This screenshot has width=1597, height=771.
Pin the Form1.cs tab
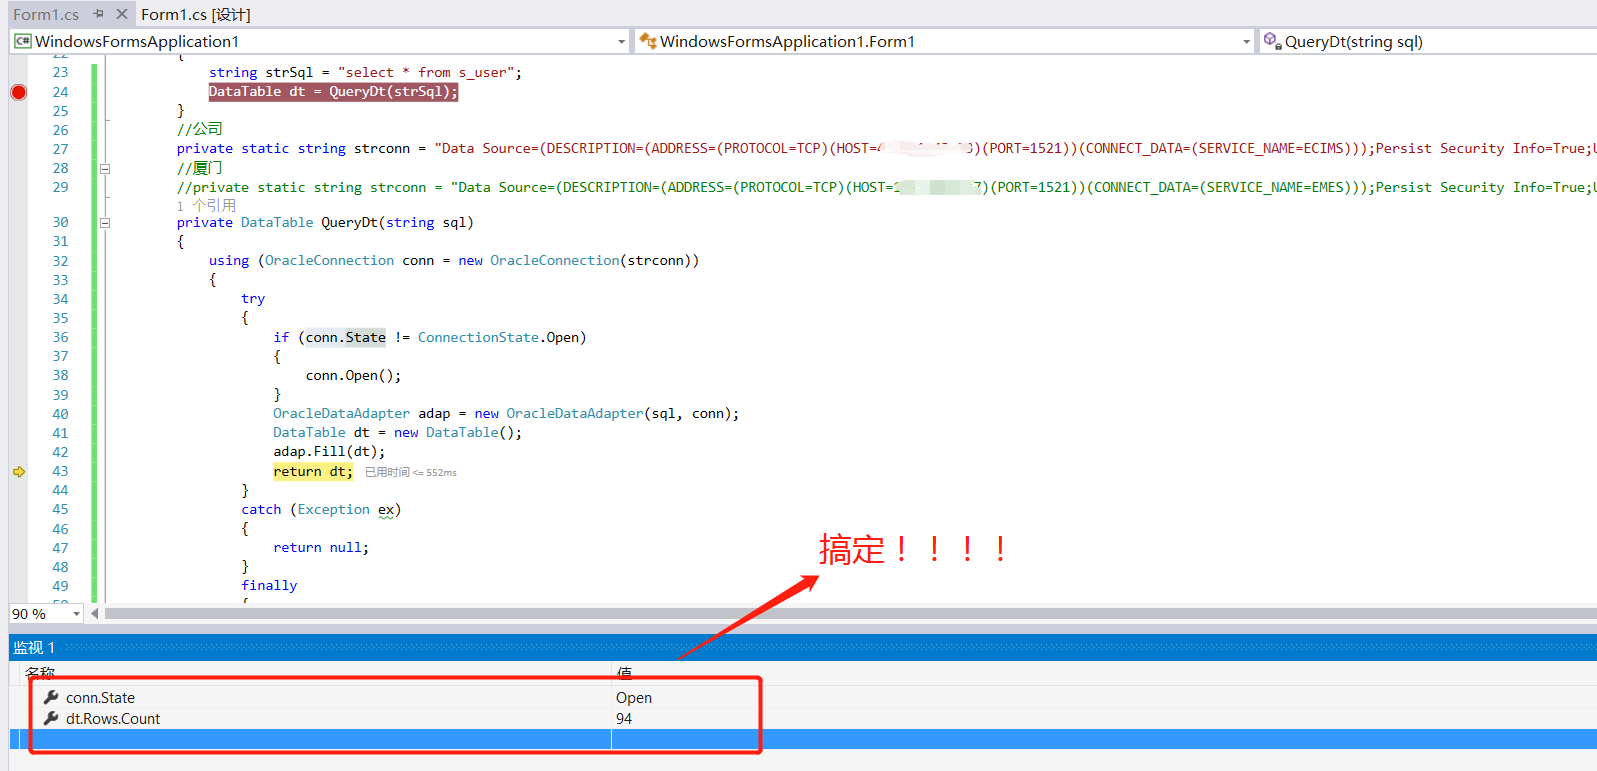(98, 14)
